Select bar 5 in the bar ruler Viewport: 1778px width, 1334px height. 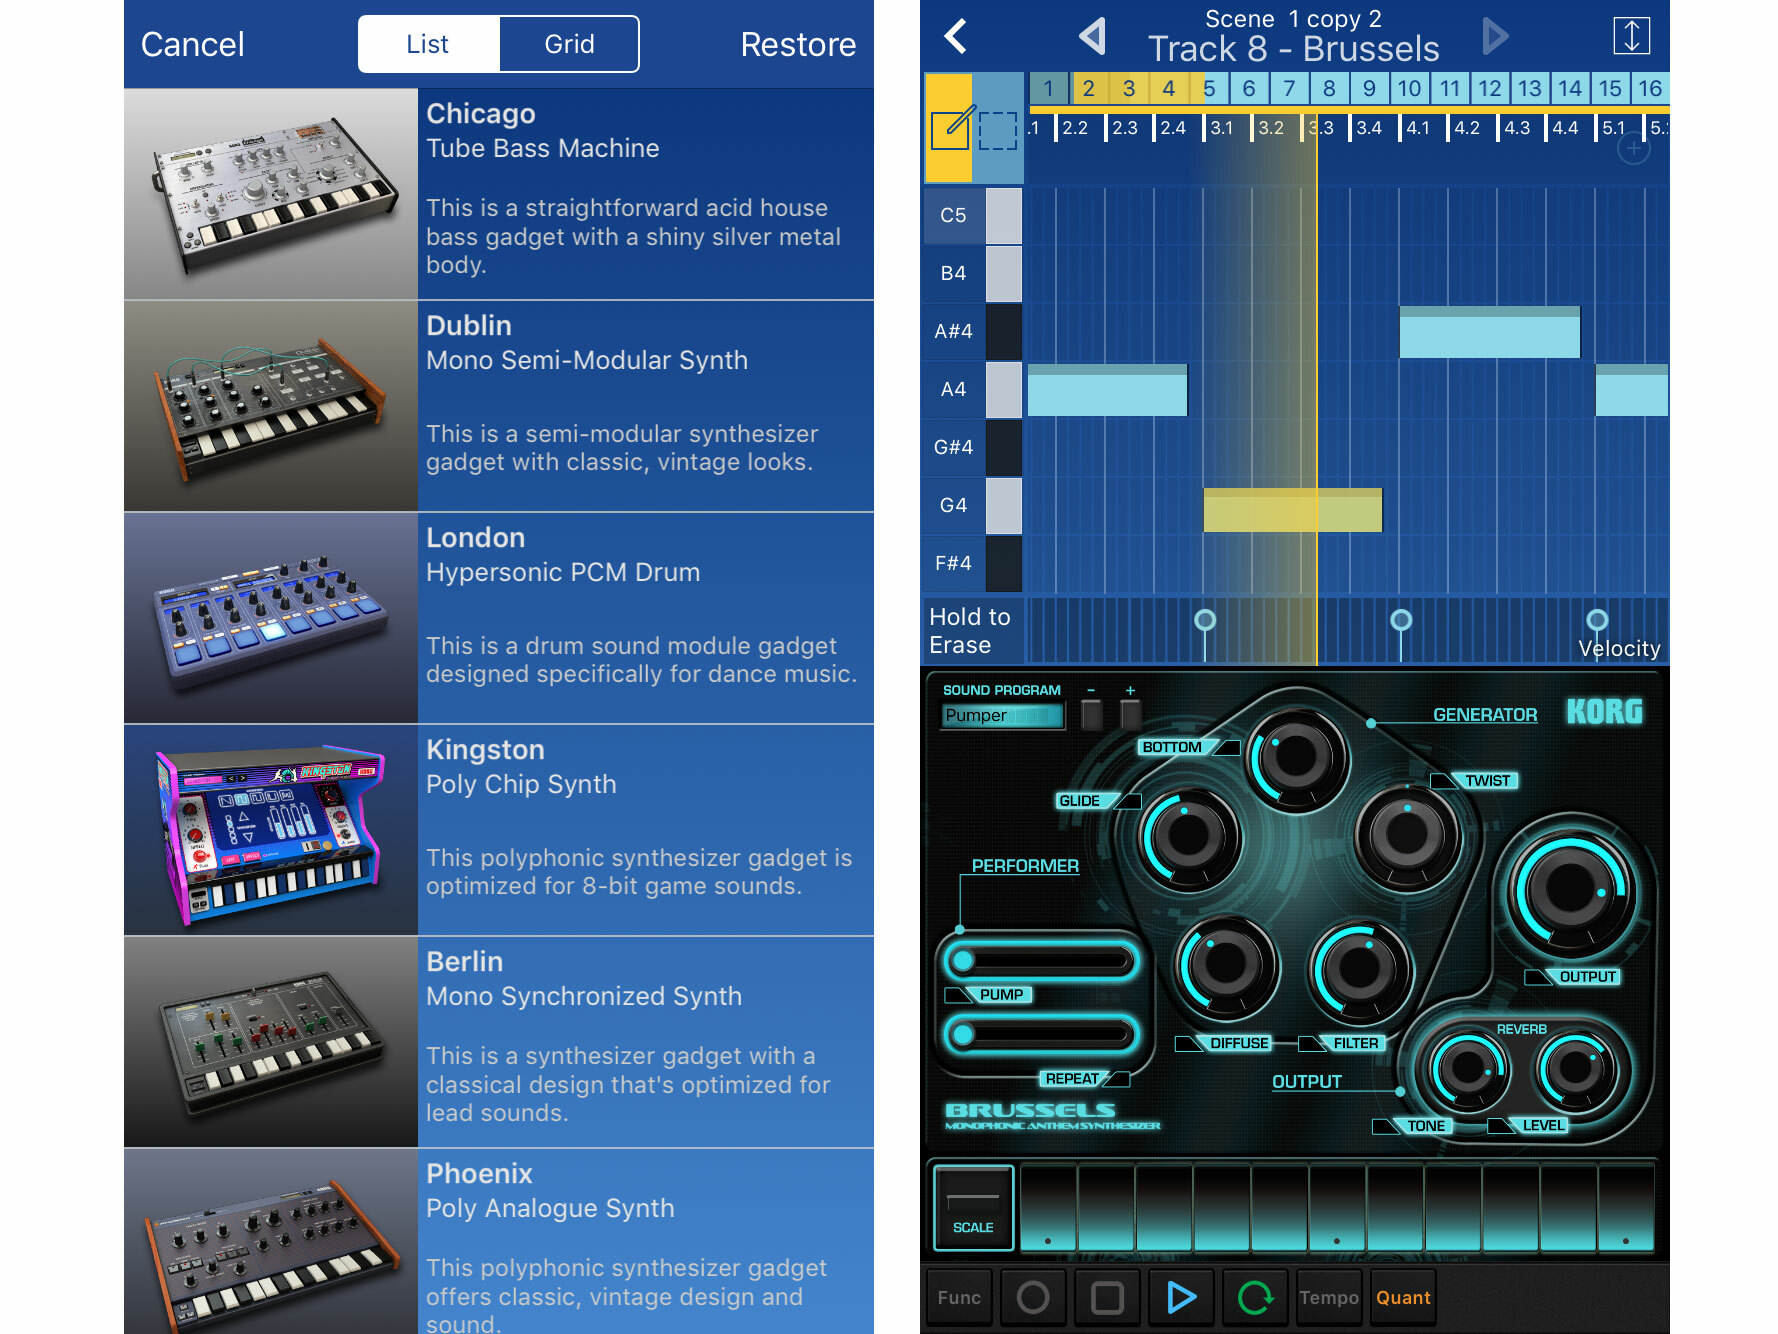coord(1209,88)
